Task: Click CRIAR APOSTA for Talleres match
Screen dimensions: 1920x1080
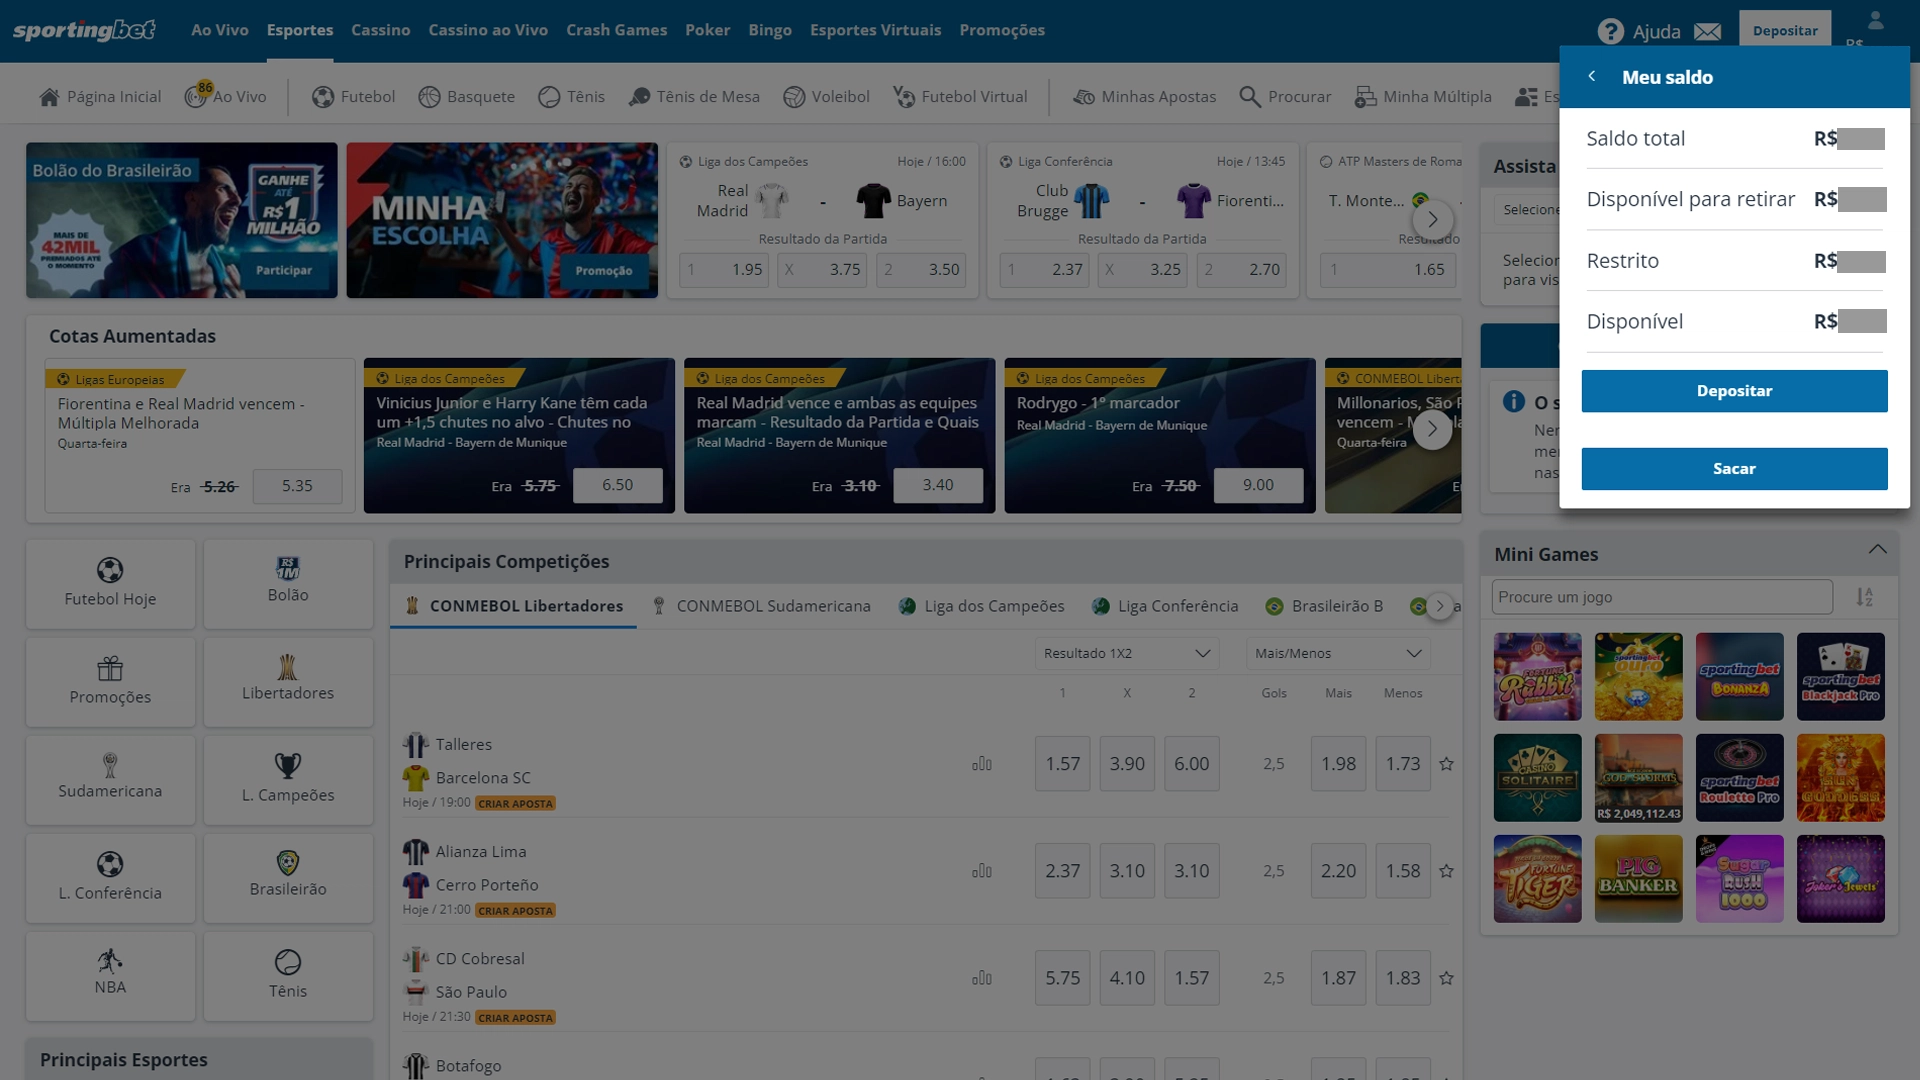Action: [x=515, y=803]
